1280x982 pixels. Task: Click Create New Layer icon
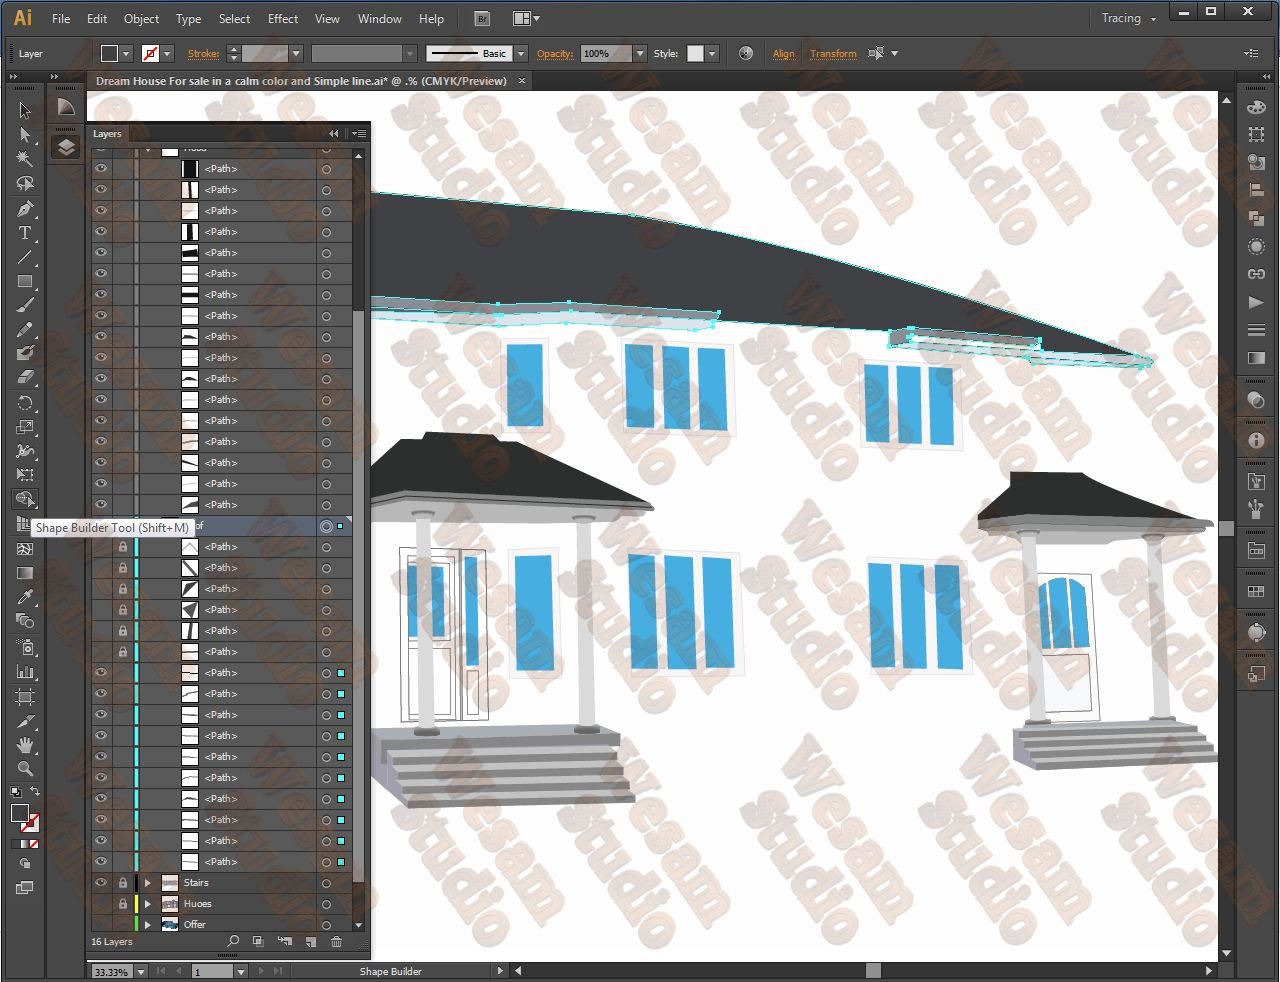click(310, 942)
